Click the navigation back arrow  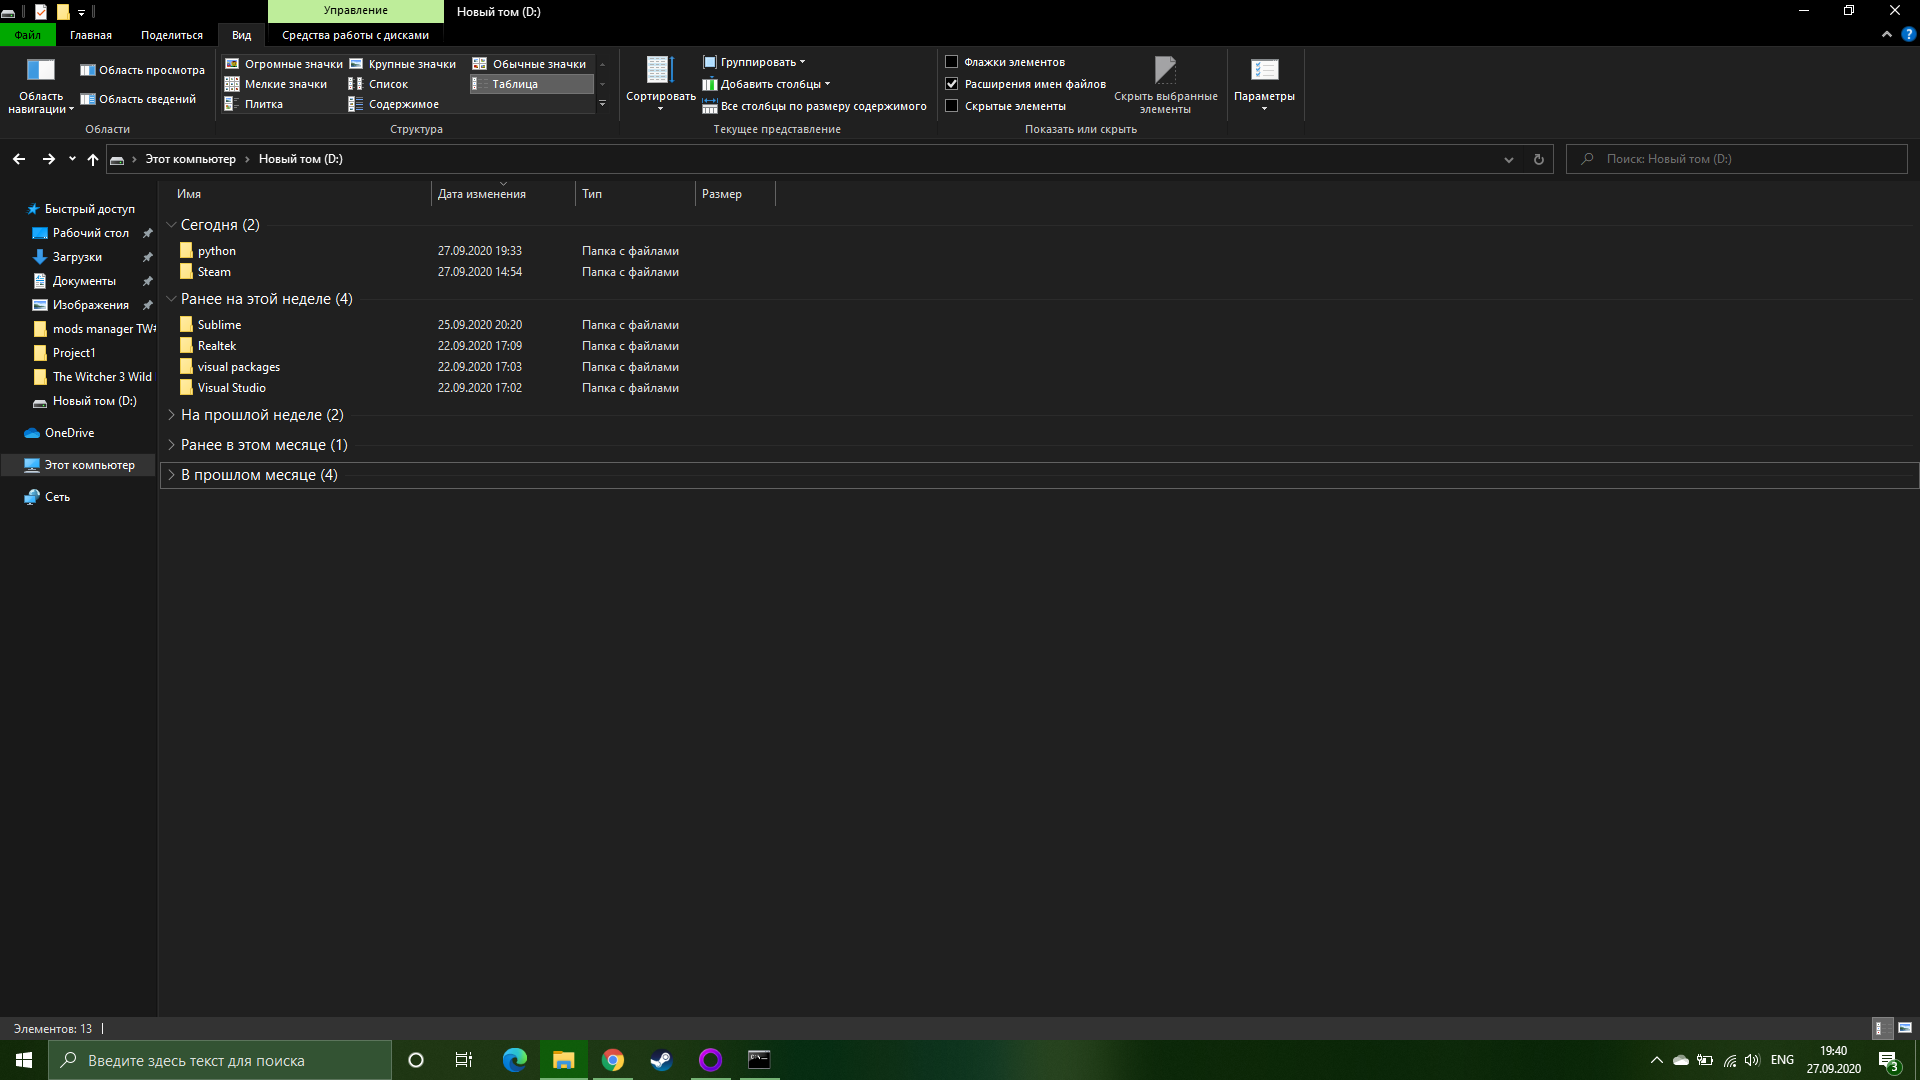[18, 158]
